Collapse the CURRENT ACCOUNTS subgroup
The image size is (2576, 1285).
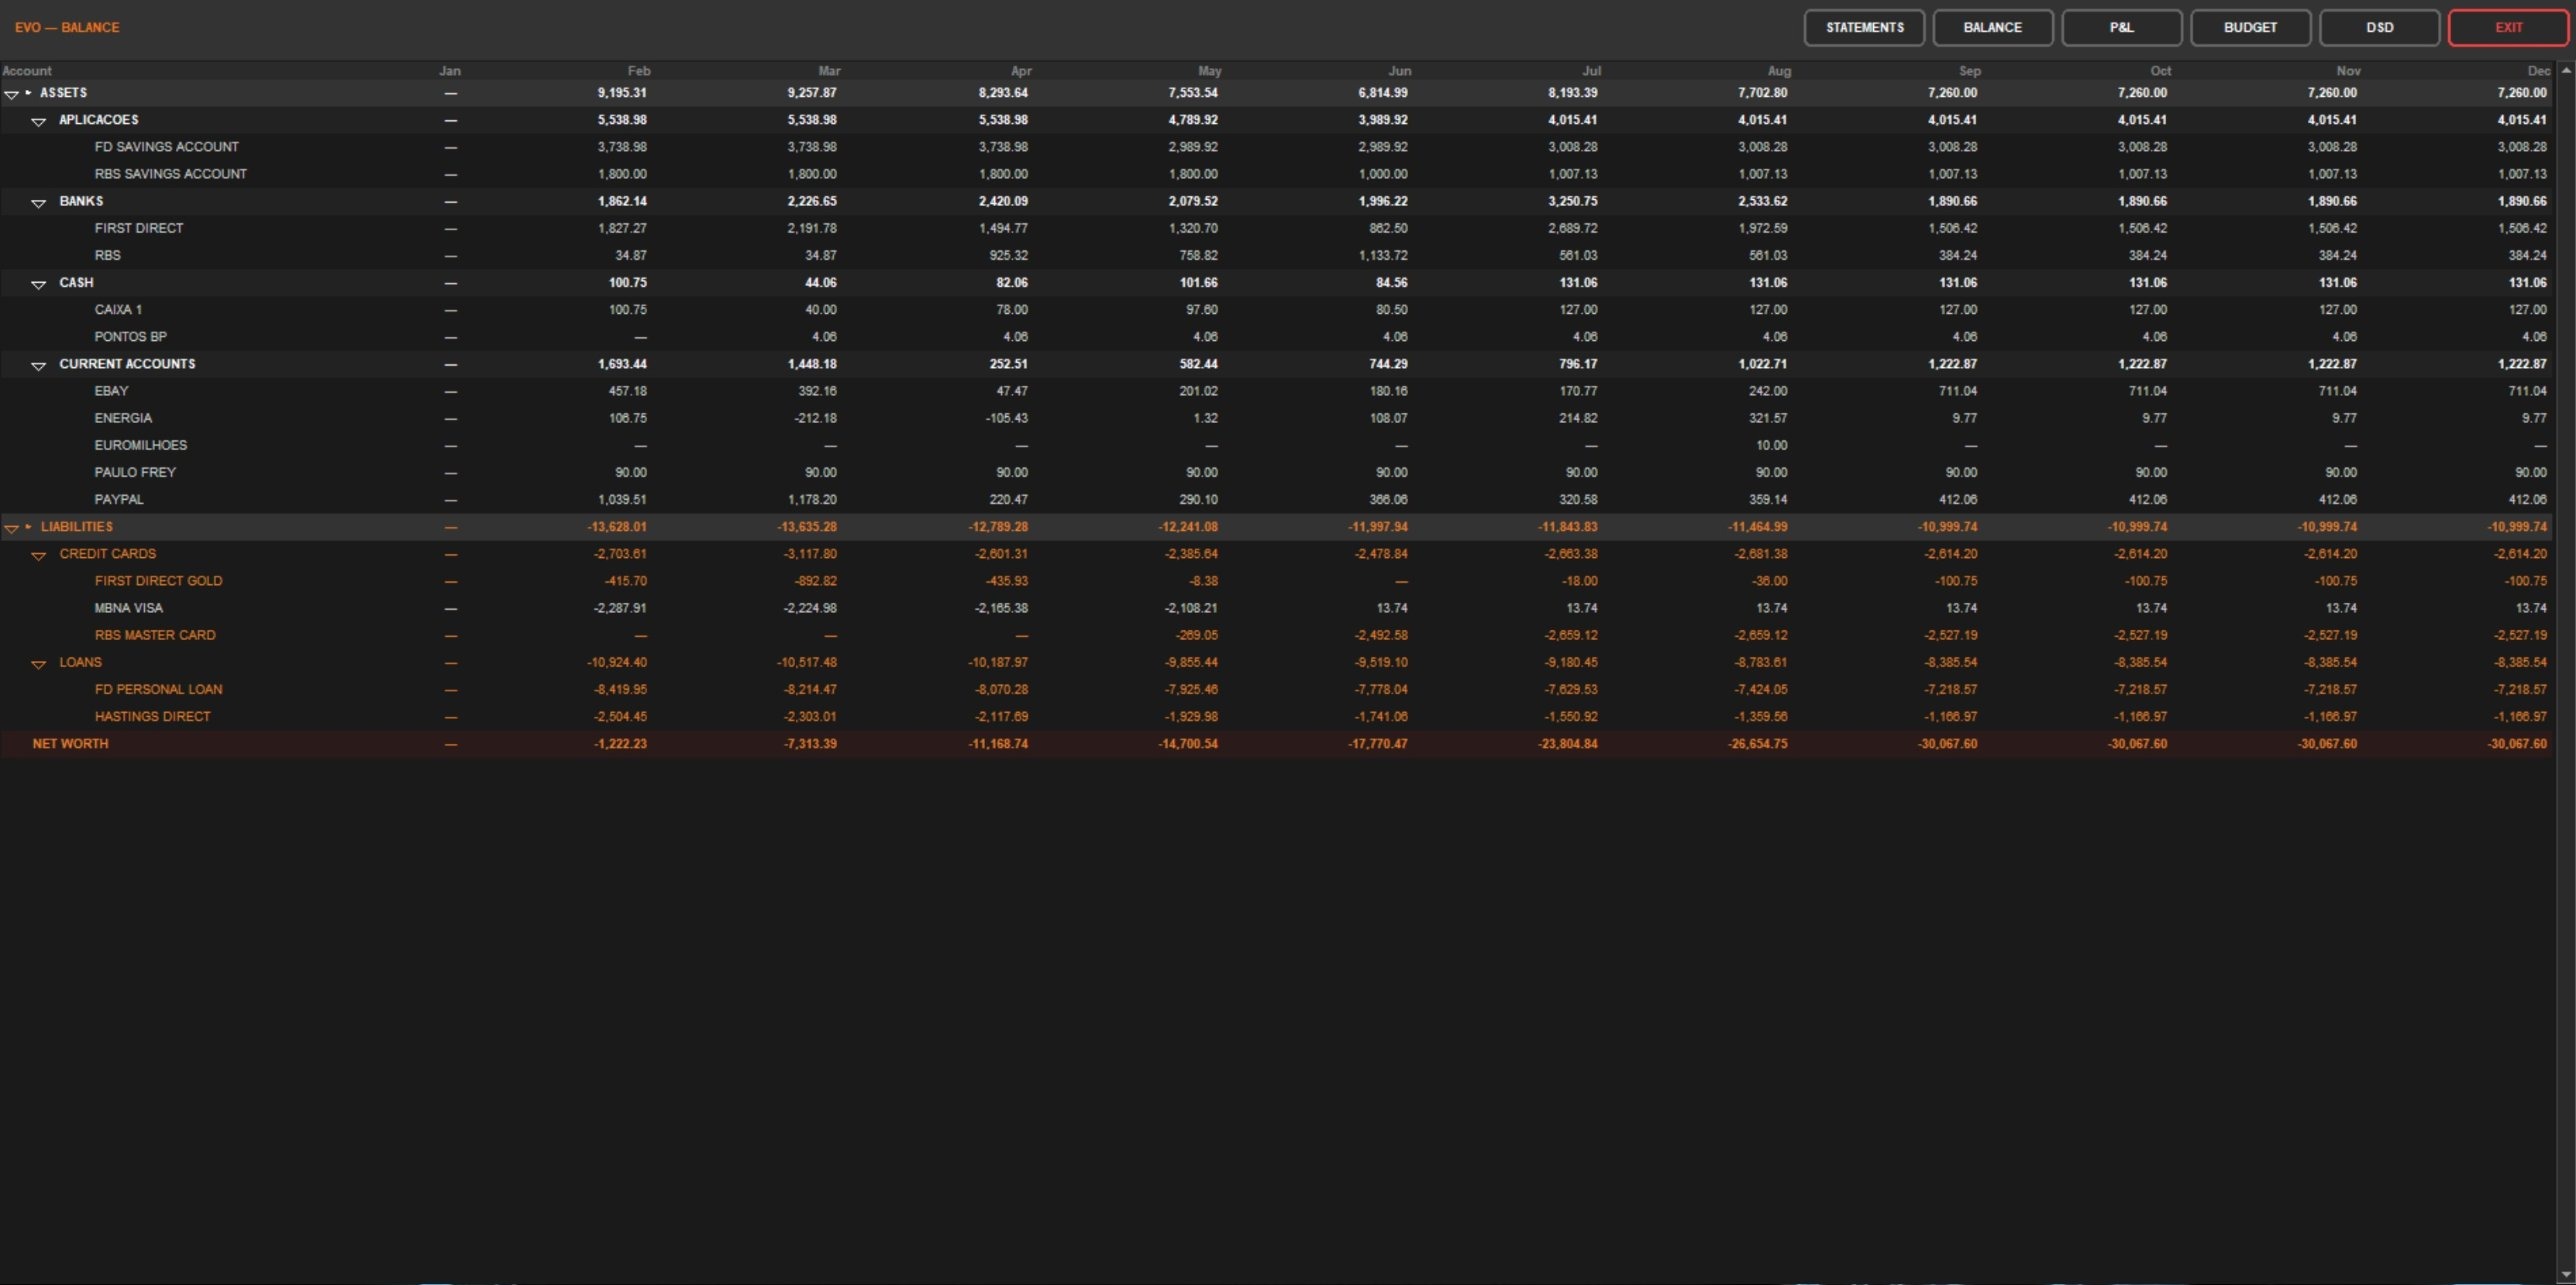click(39, 366)
